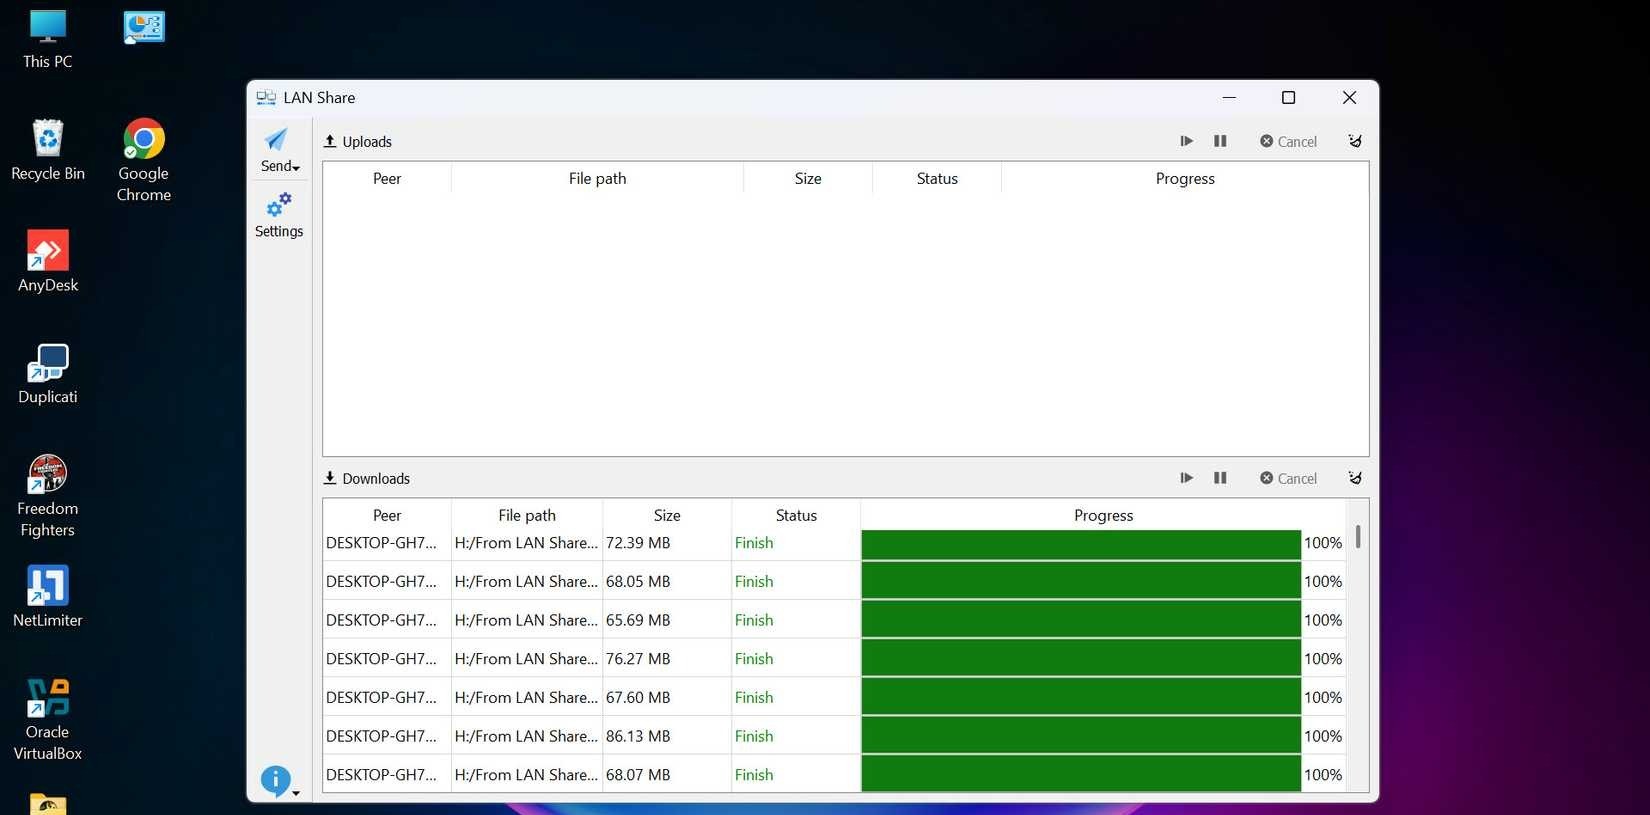Open LAN Share Settings gears icon
1650x815 pixels.
tap(278, 206)
